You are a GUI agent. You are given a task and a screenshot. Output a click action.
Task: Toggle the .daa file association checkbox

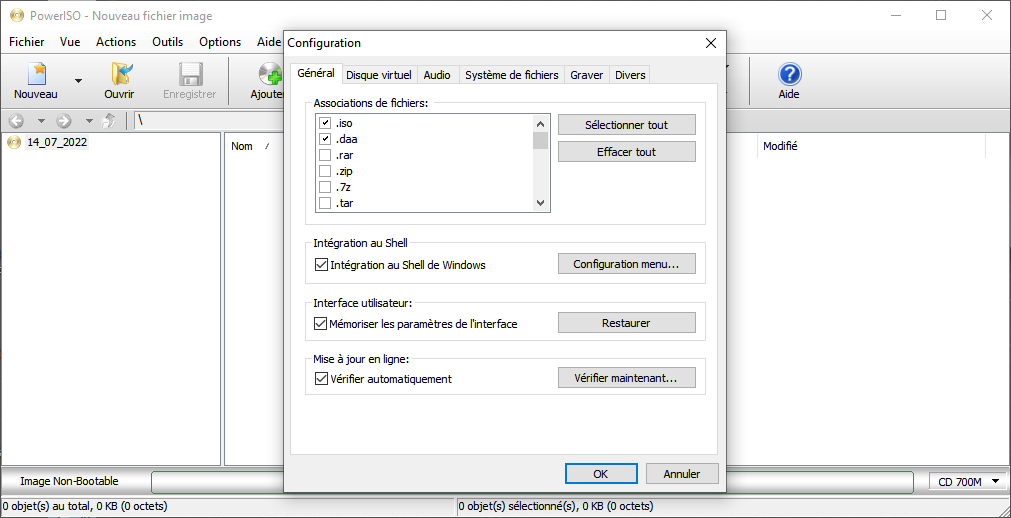coord(325,139)
